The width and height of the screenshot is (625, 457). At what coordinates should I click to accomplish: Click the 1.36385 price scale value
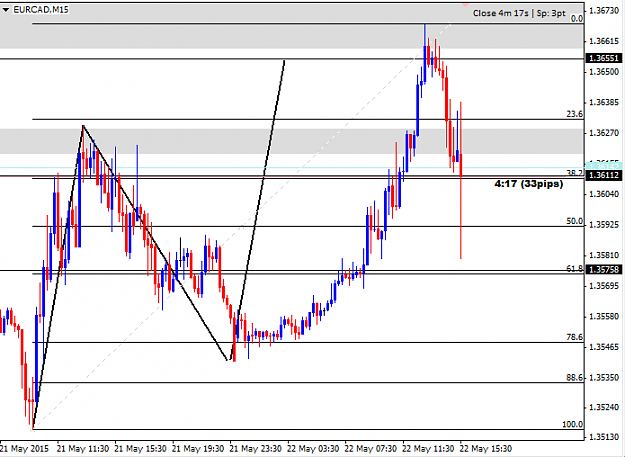604,102
